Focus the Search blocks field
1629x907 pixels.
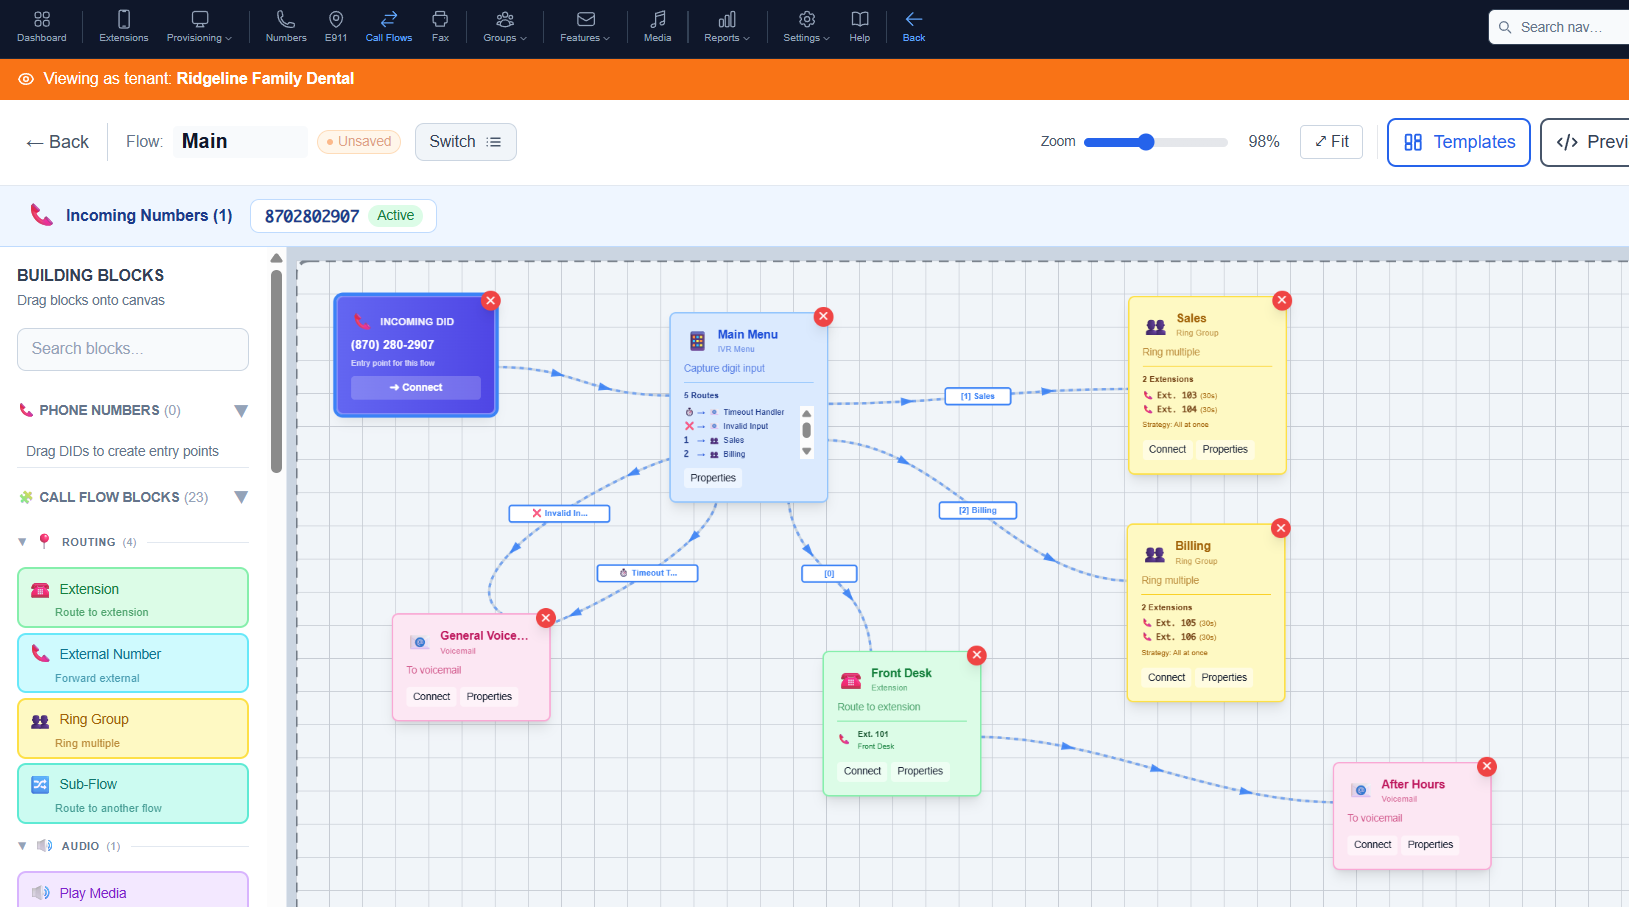click(x=133, y=349)
